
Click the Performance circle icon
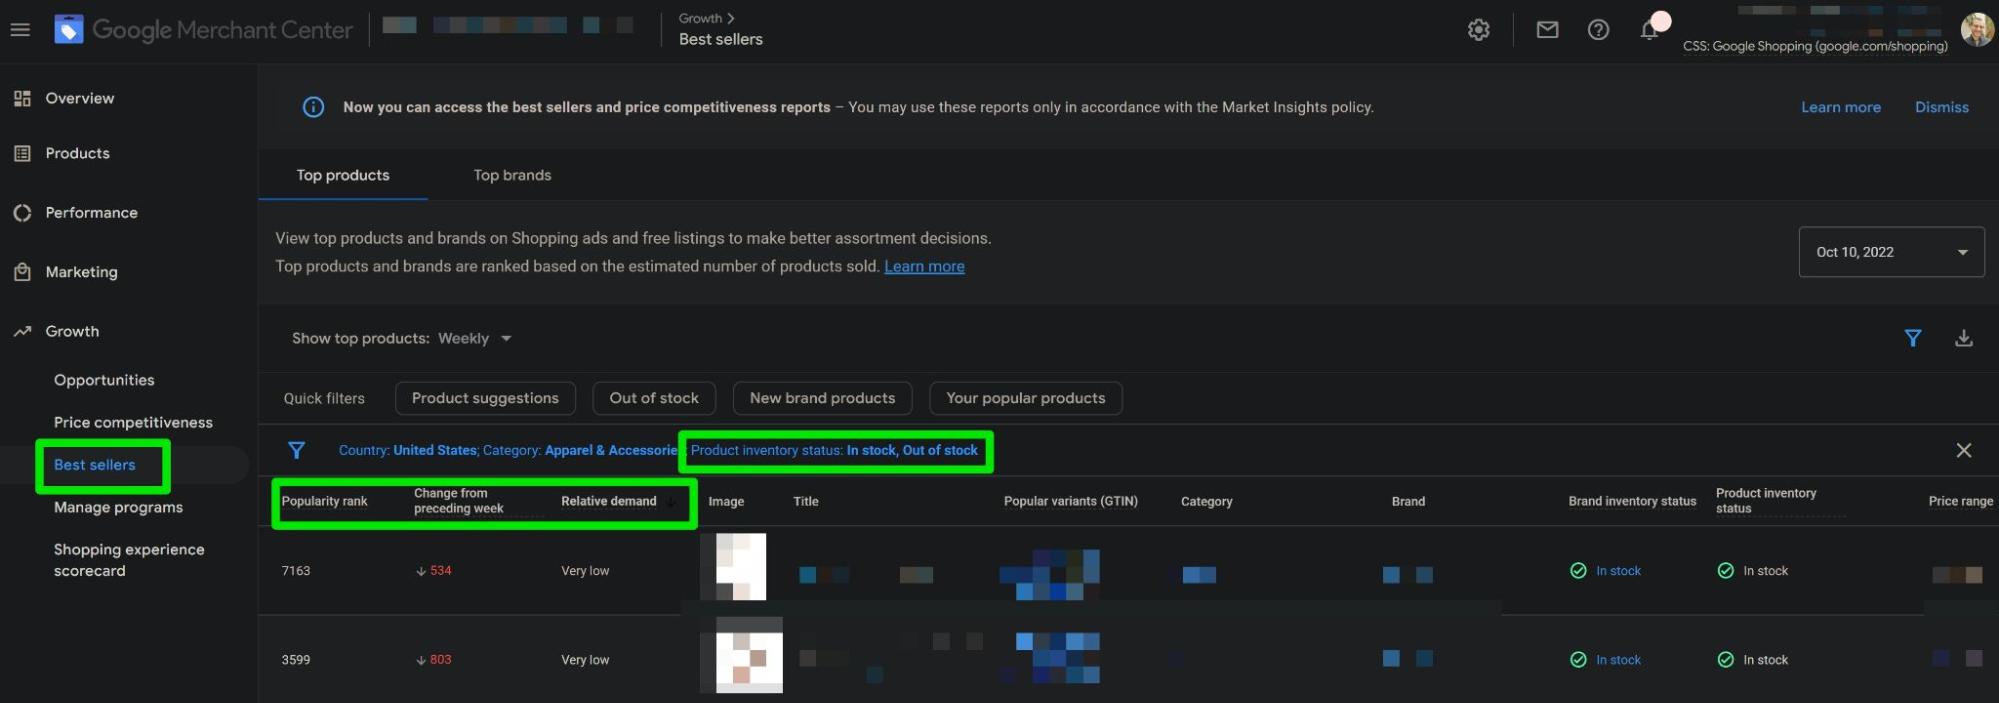pyautogui.click(x=22, y=213)
